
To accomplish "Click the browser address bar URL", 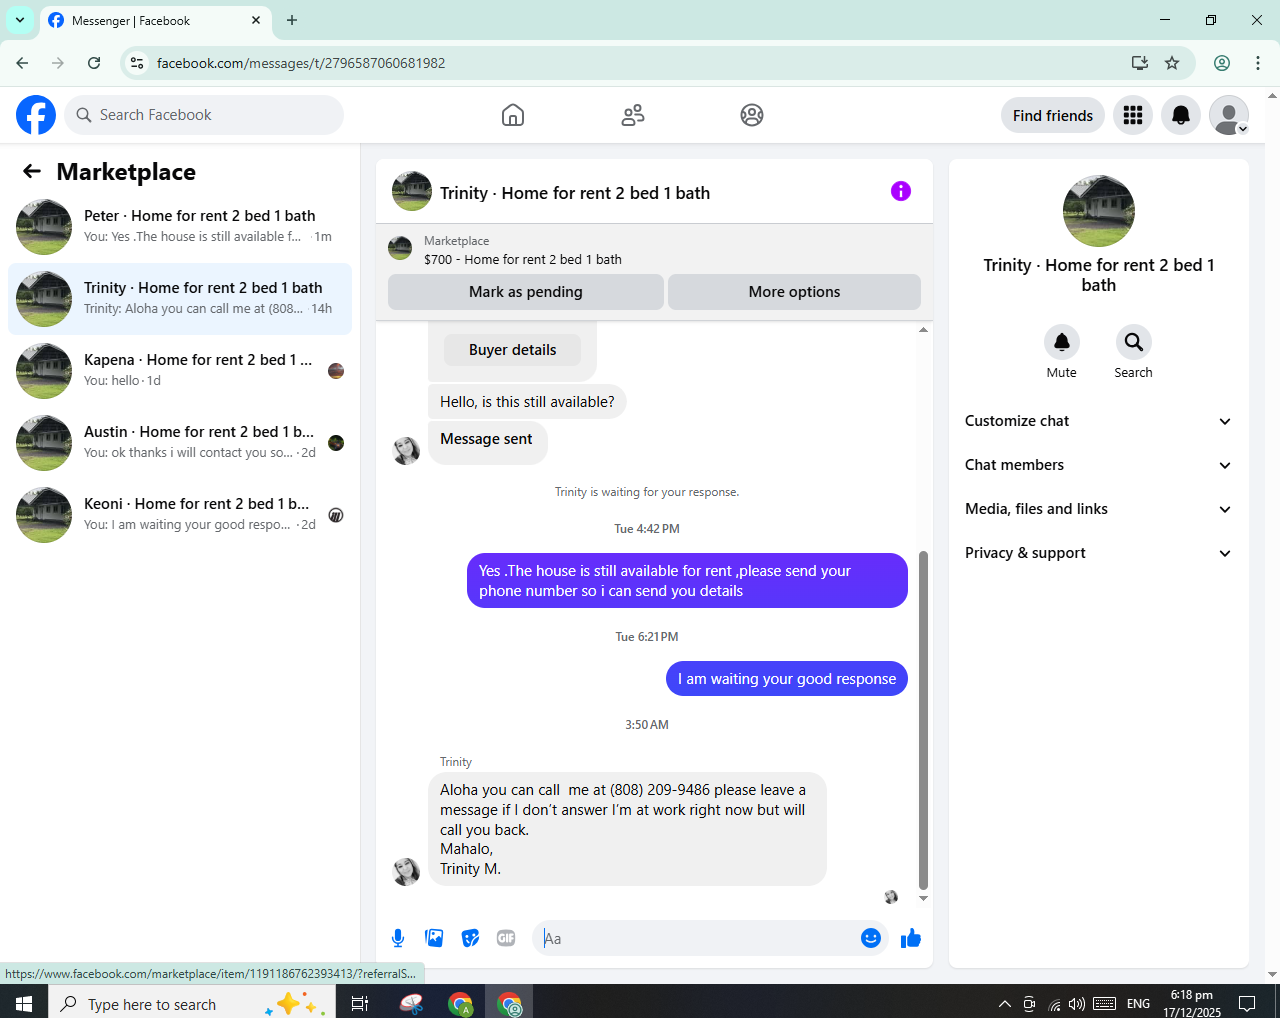I will point(301,63).
